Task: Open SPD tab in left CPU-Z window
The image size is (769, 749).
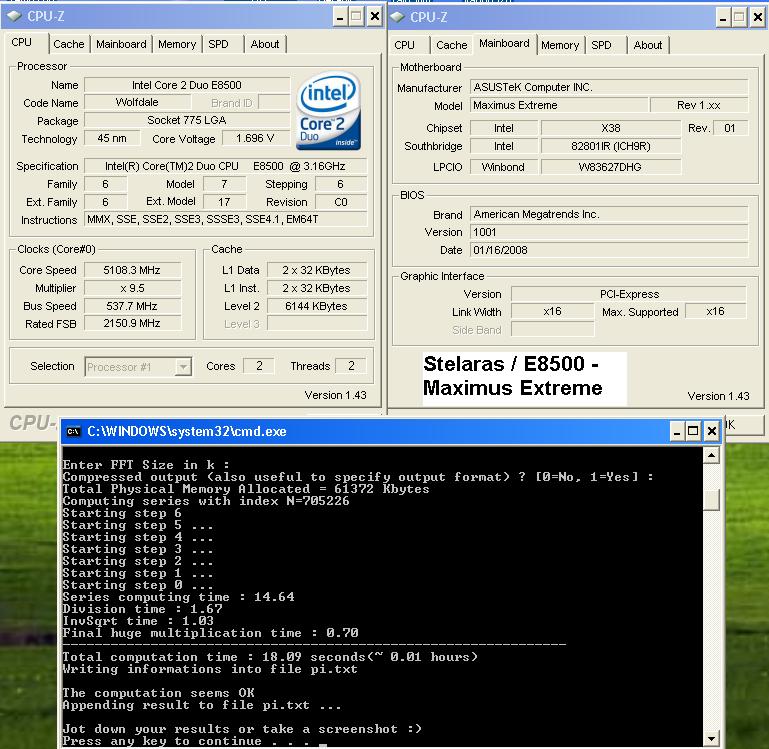Action: click(x=218, y=44)
